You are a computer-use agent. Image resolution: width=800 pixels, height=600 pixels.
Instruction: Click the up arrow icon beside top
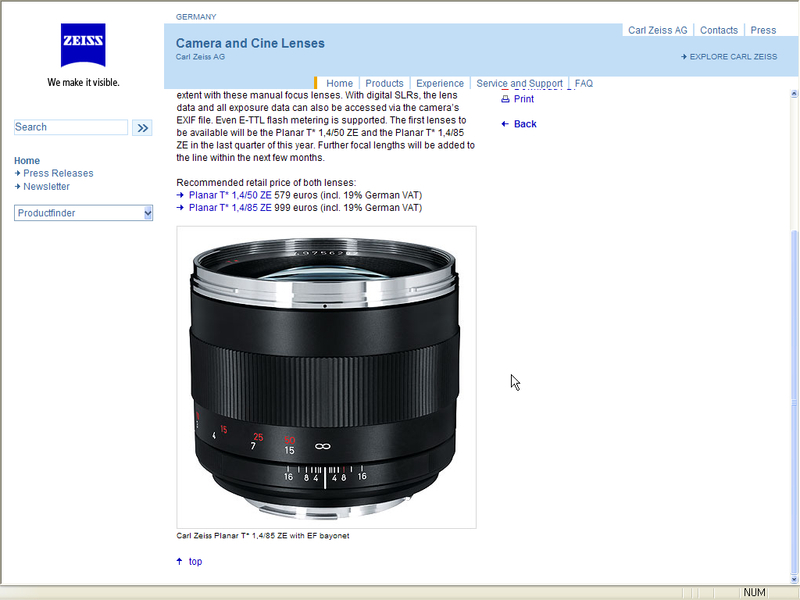tap(180, 561)
